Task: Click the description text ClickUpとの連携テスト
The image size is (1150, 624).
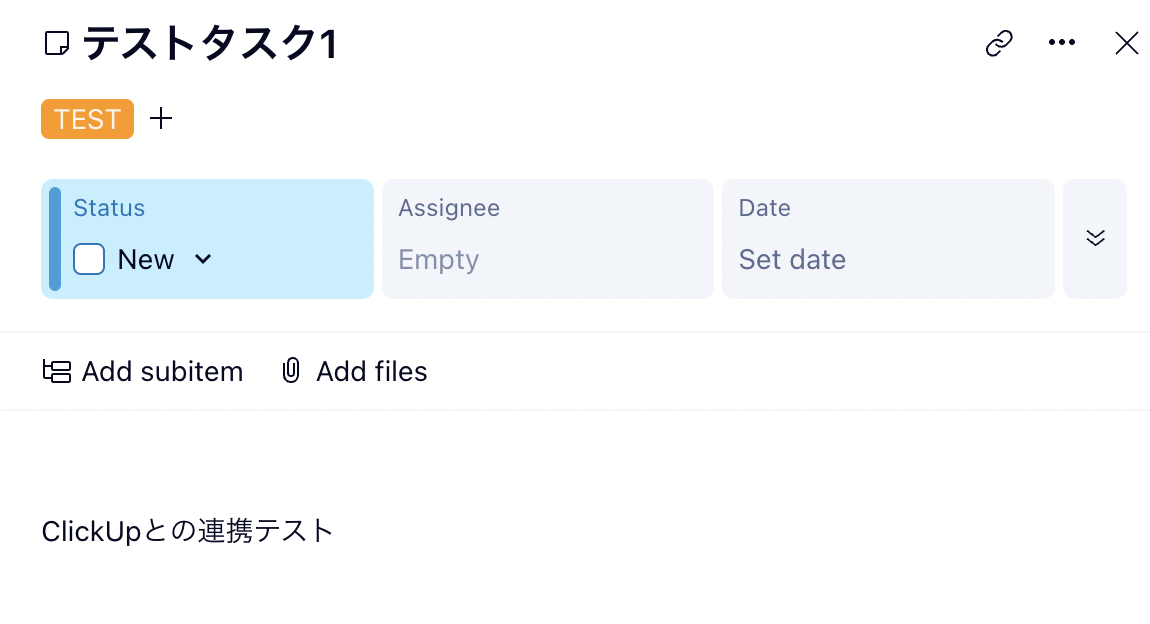Action: pyautogui.click(x=187, y=531)
